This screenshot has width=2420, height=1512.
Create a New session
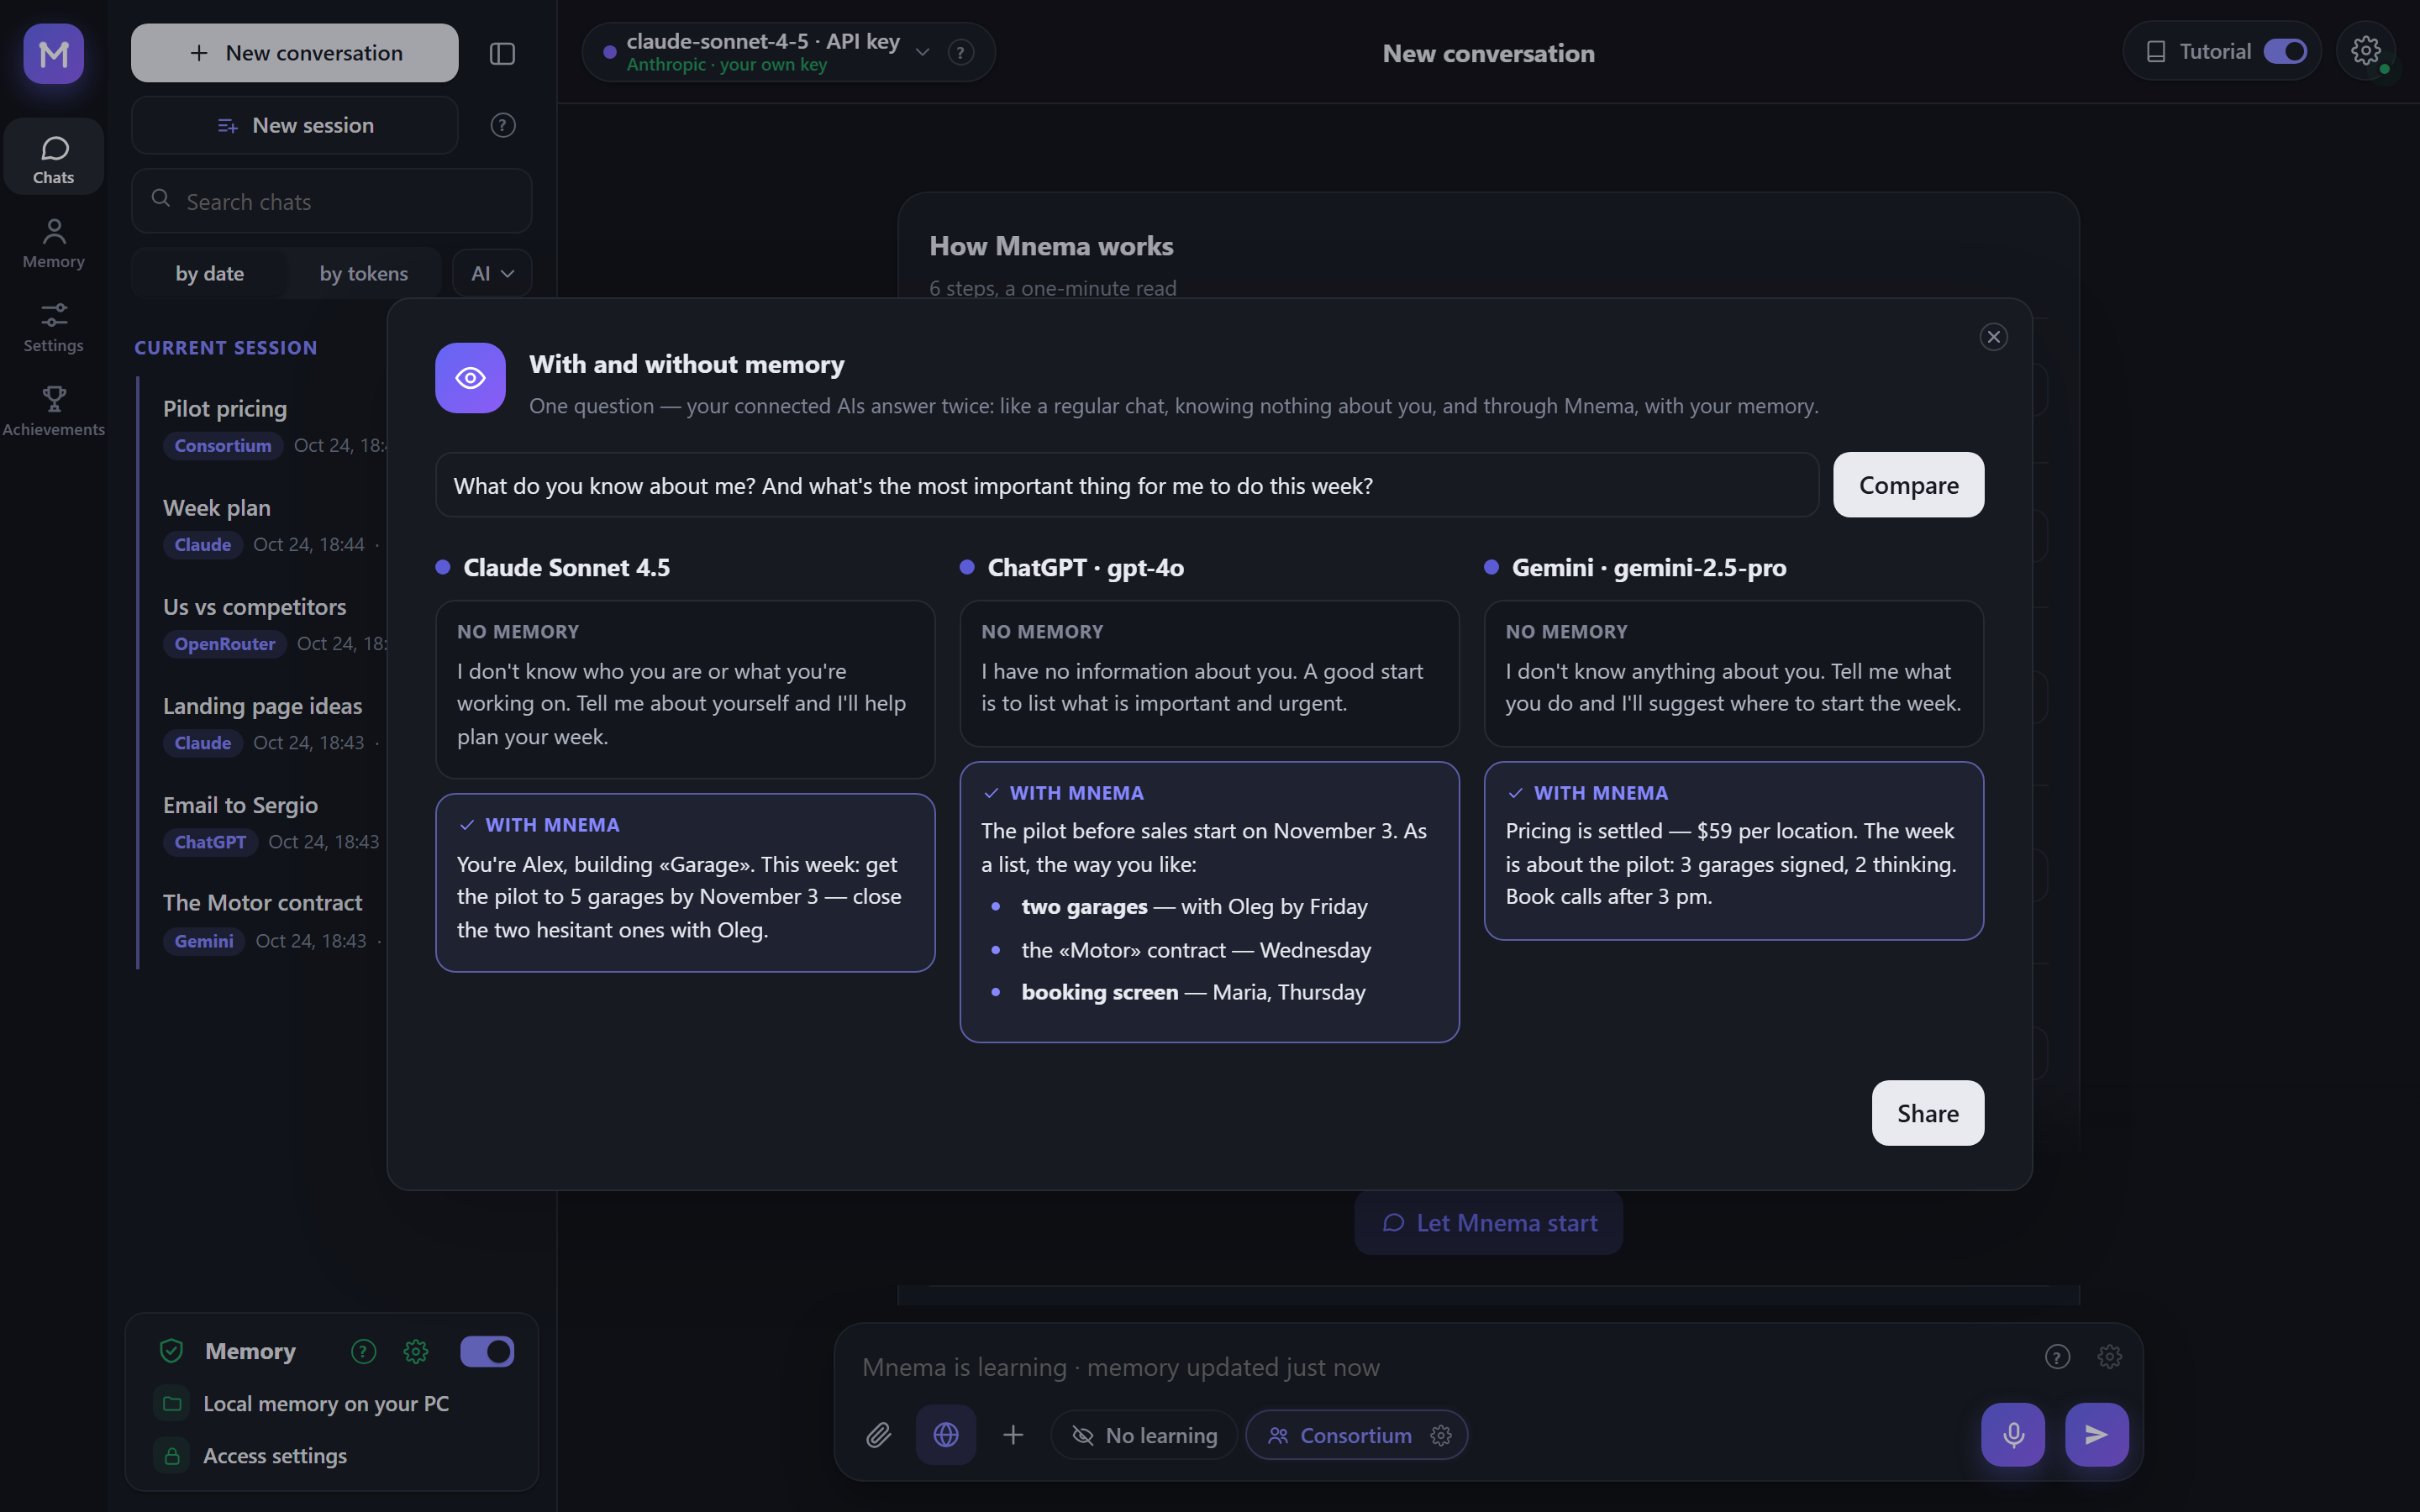(295, 125)
